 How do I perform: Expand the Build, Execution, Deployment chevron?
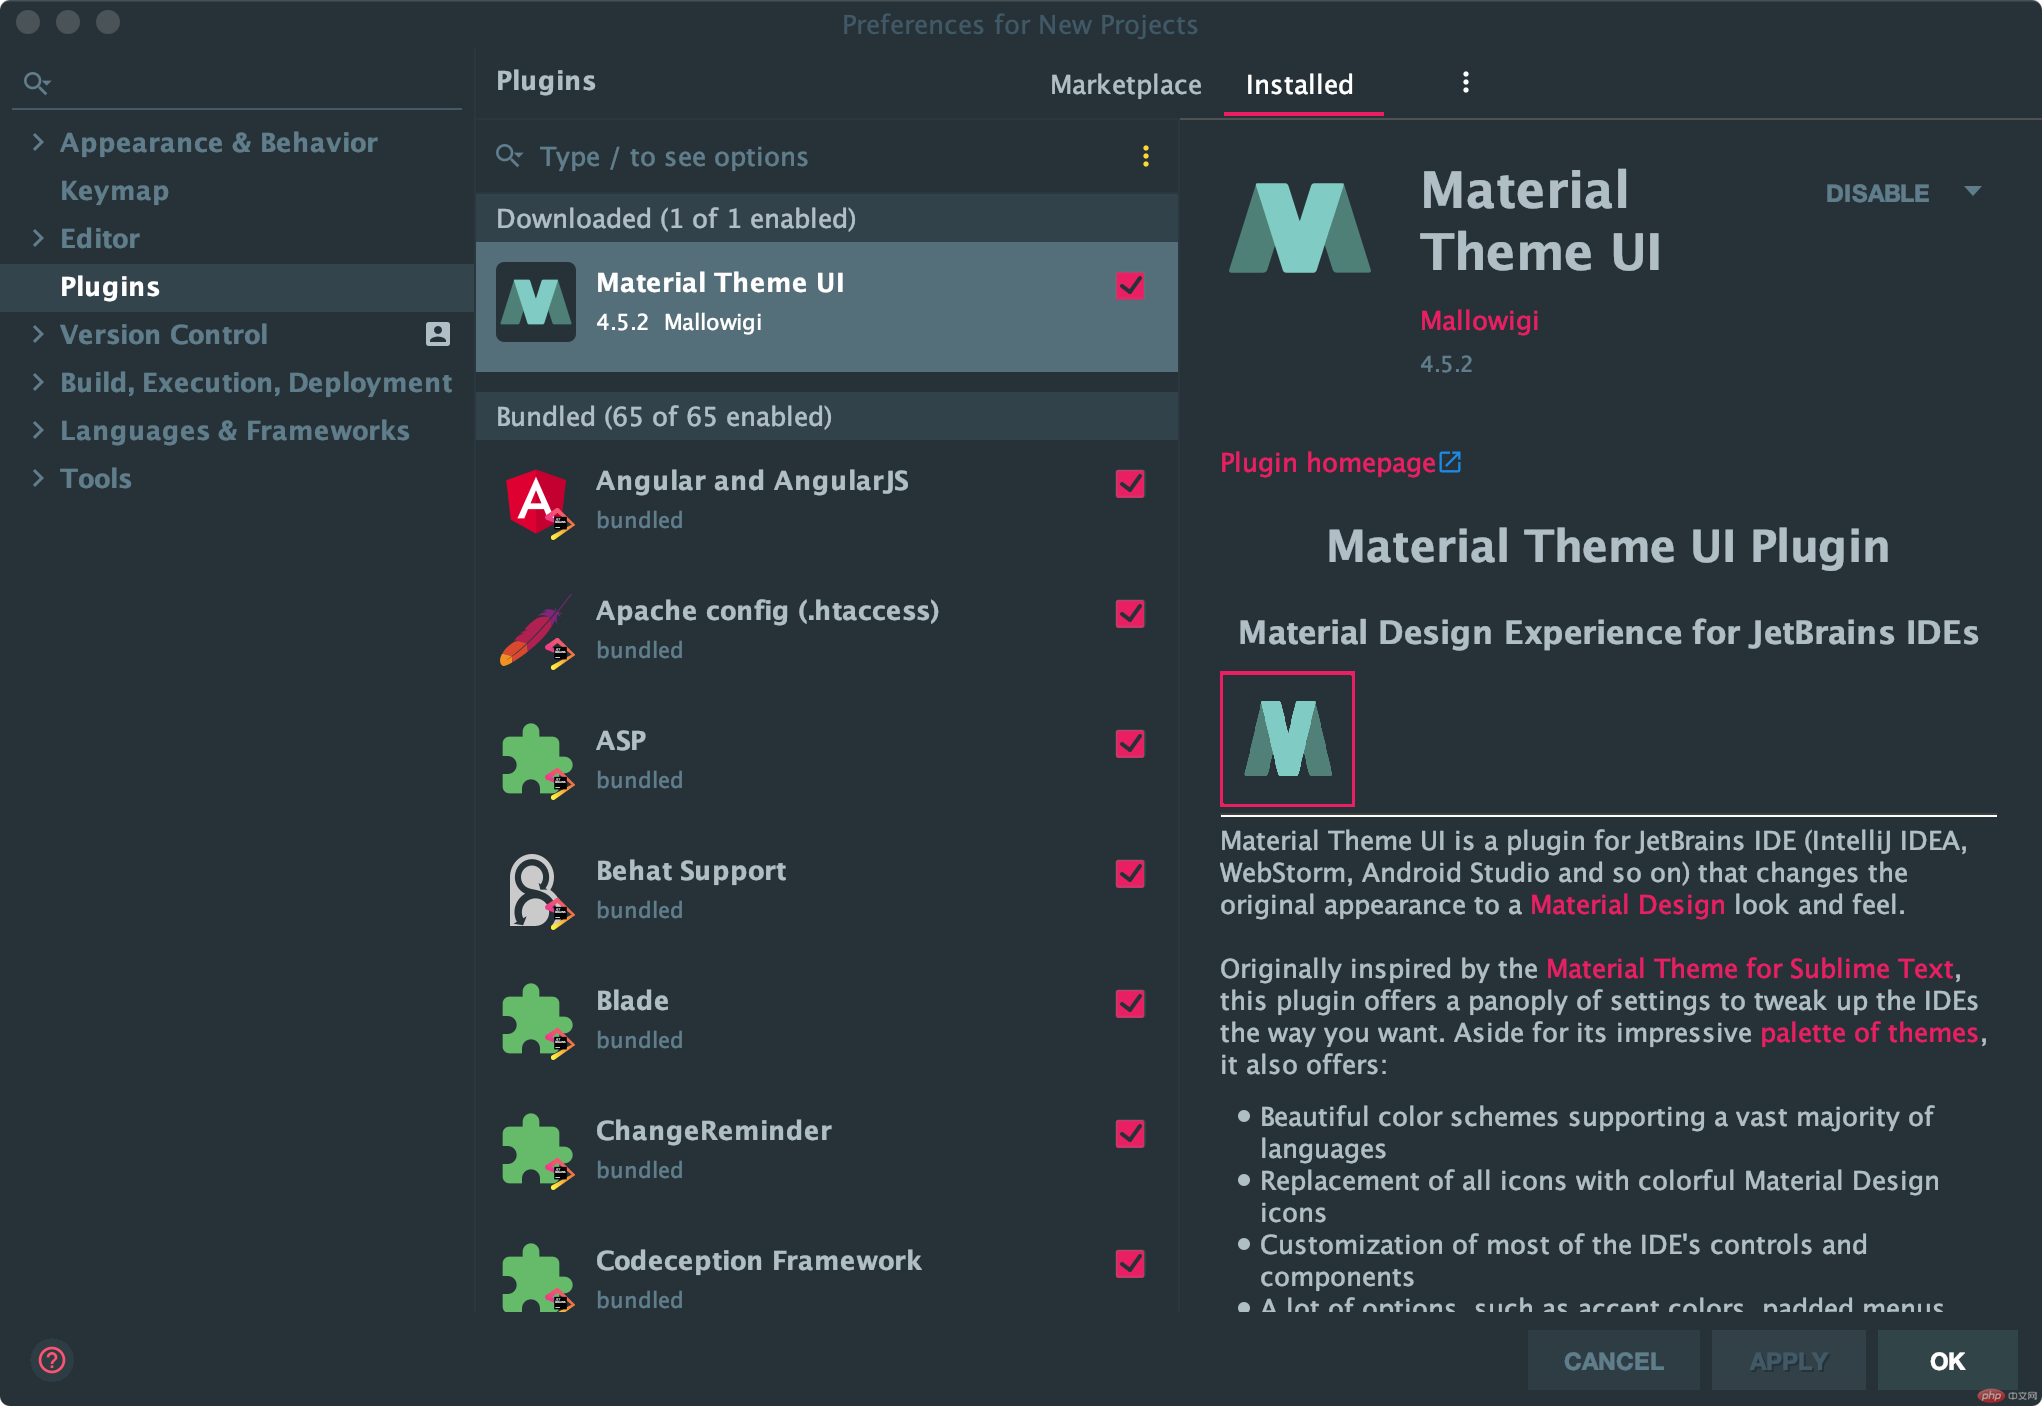(x=38, y=382)
